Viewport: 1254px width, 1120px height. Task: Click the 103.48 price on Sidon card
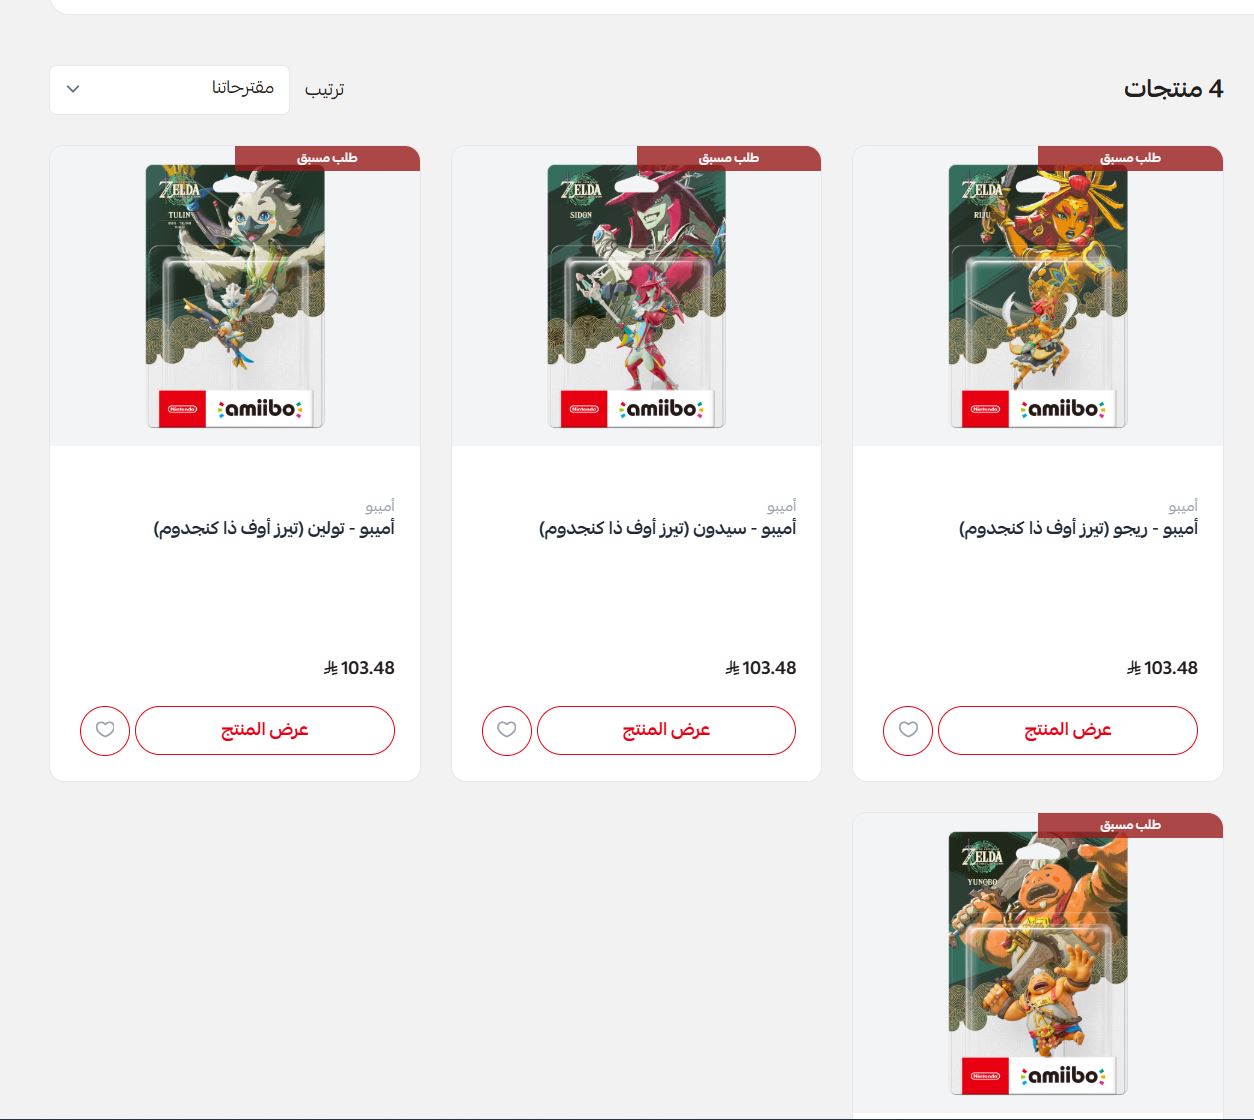point(761,668)
